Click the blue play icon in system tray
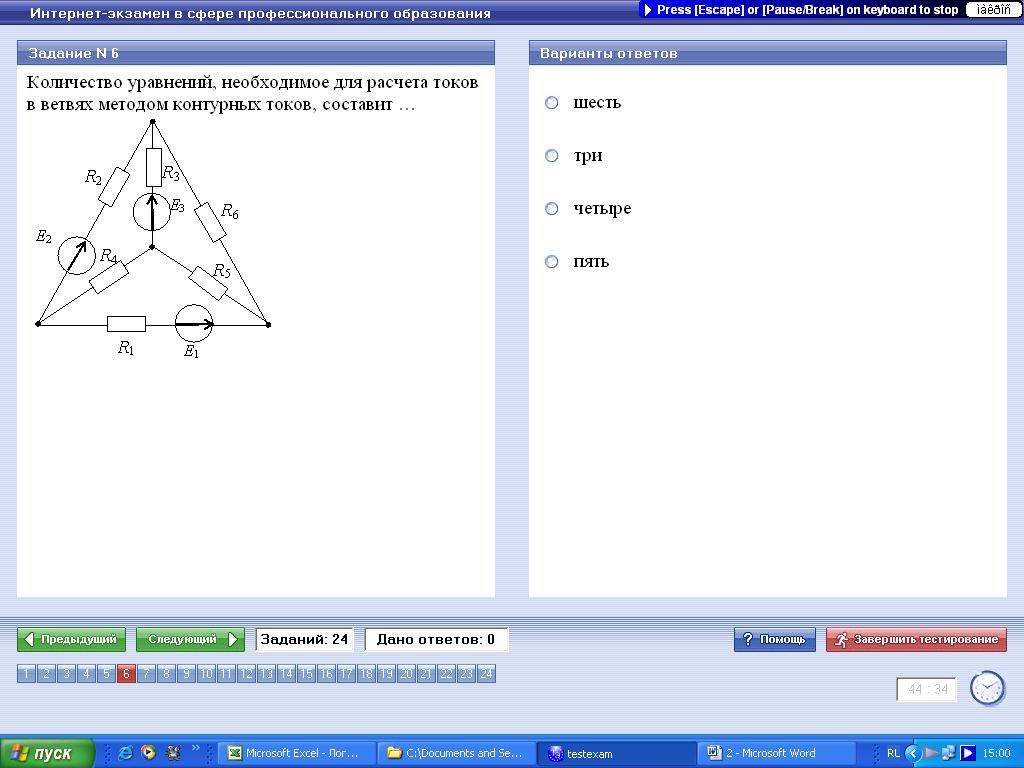The height and width of the screenshot is (768, 1024). coord(968,753)
